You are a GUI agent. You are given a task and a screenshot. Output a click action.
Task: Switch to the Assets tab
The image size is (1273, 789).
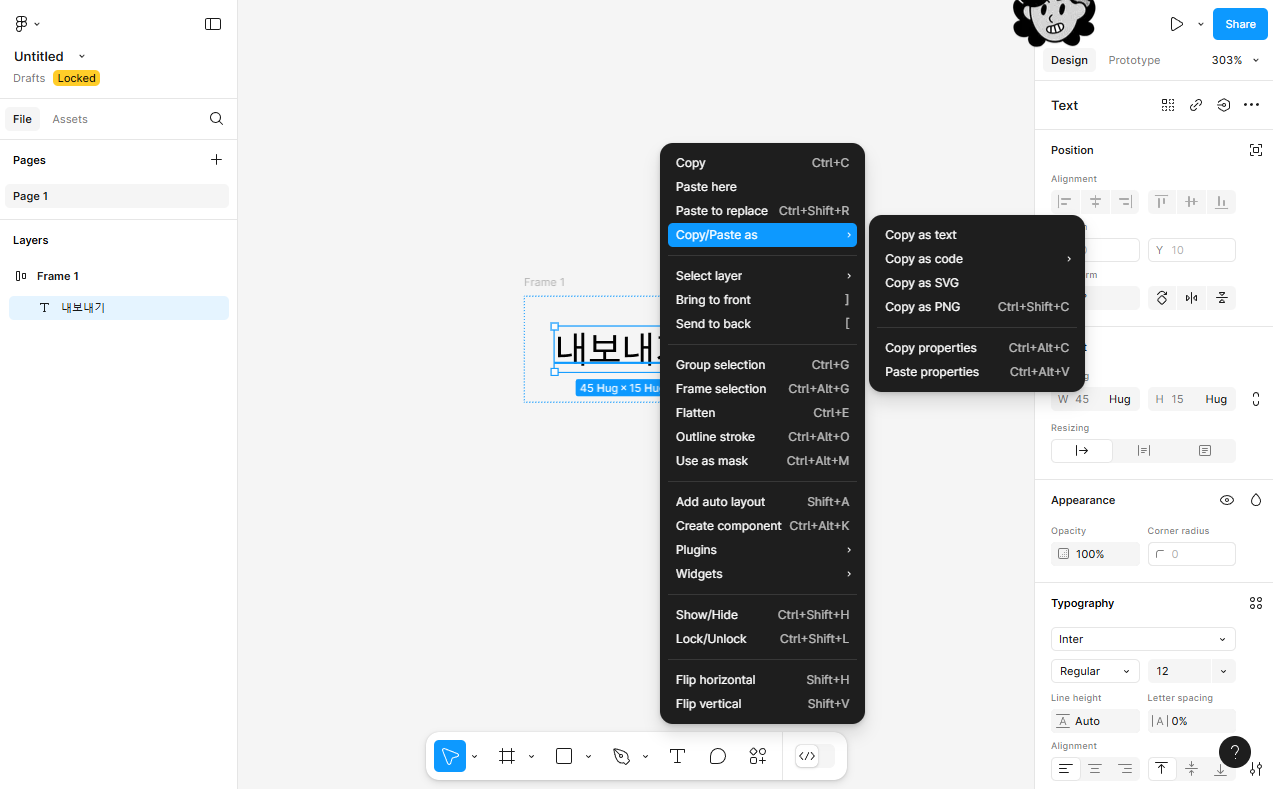coord(70,119)
